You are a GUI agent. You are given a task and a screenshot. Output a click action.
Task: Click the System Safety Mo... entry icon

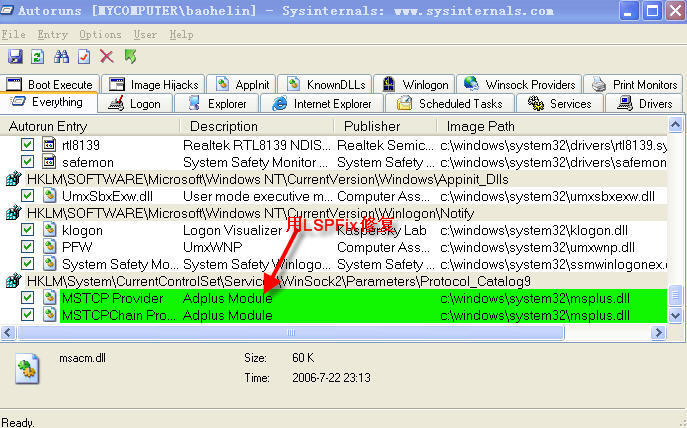click(50, 264)
